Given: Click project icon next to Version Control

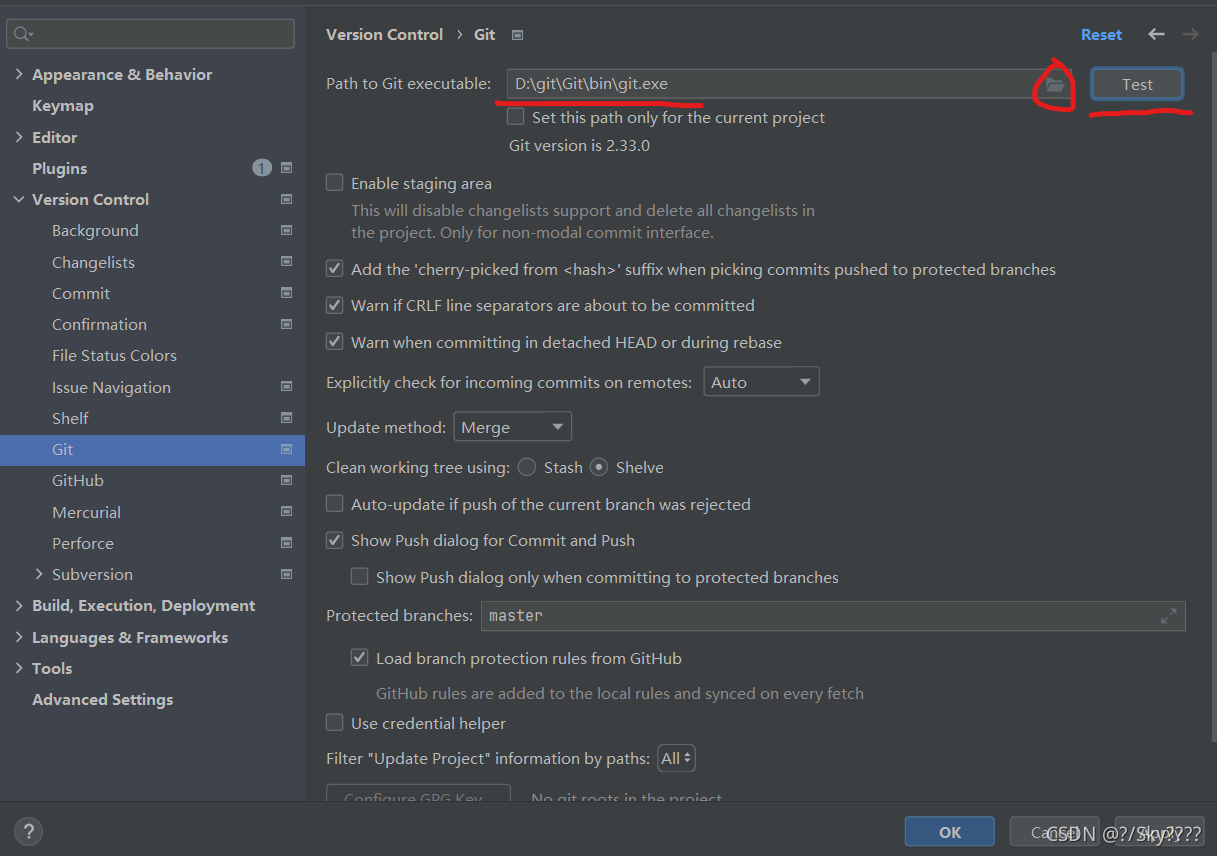Looking at the screenshot, I should (287, 199).
